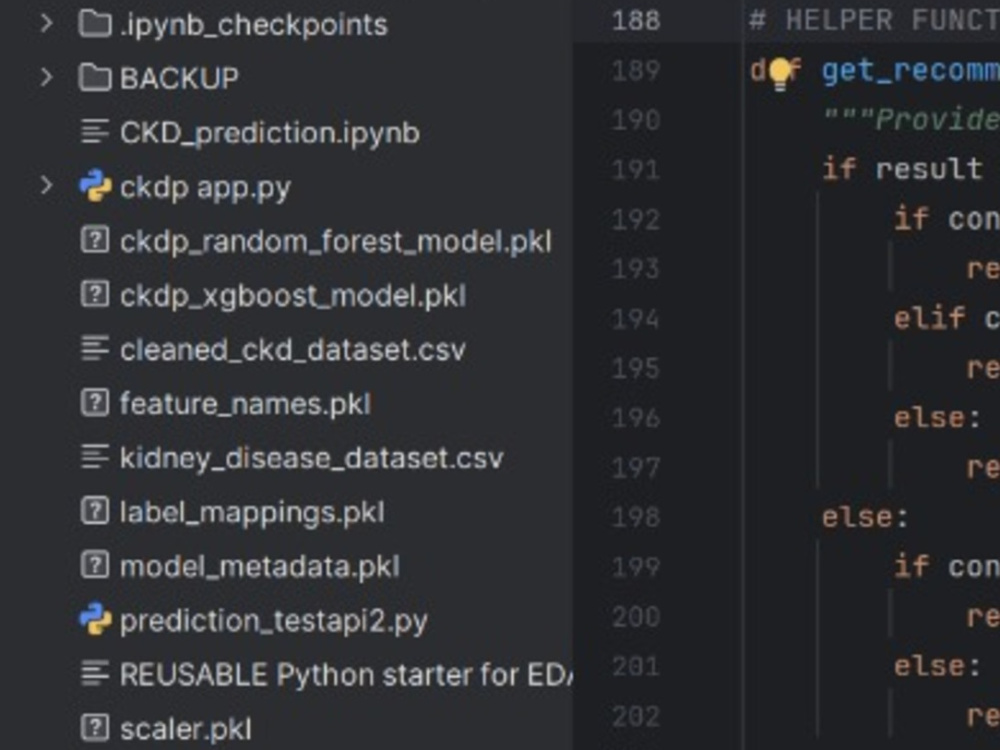Click line number 195 in the gutter
The width and height of the screenshot is (1000, 750).
(635, 368)
